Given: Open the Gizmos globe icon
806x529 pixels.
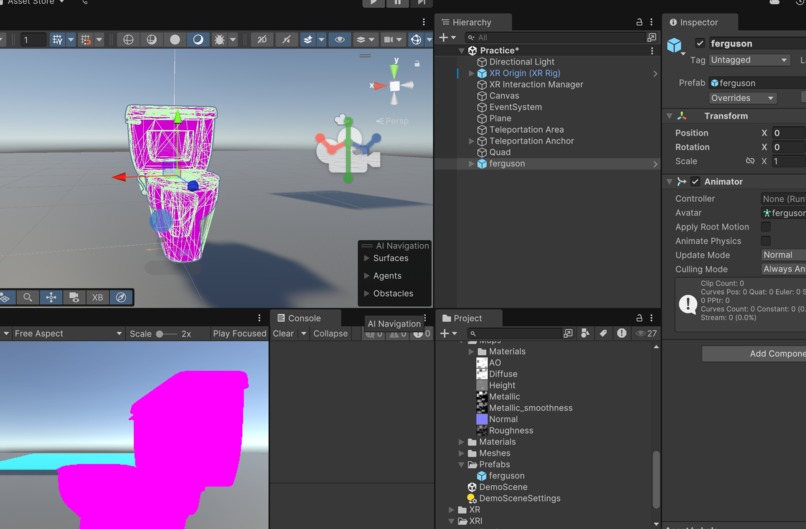Looking at the screenshot, I should click(x=416, y=40).
